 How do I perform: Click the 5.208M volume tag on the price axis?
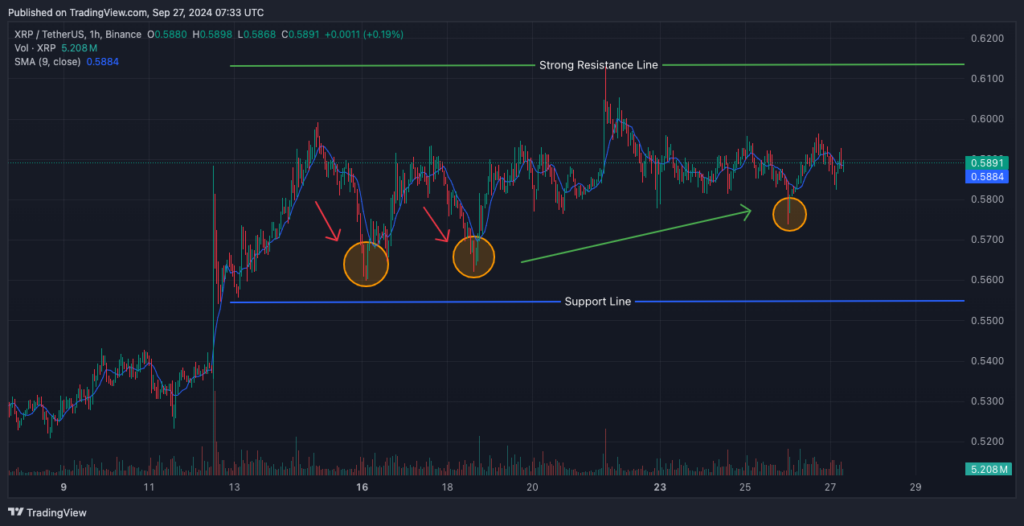[x=986, y=469]
